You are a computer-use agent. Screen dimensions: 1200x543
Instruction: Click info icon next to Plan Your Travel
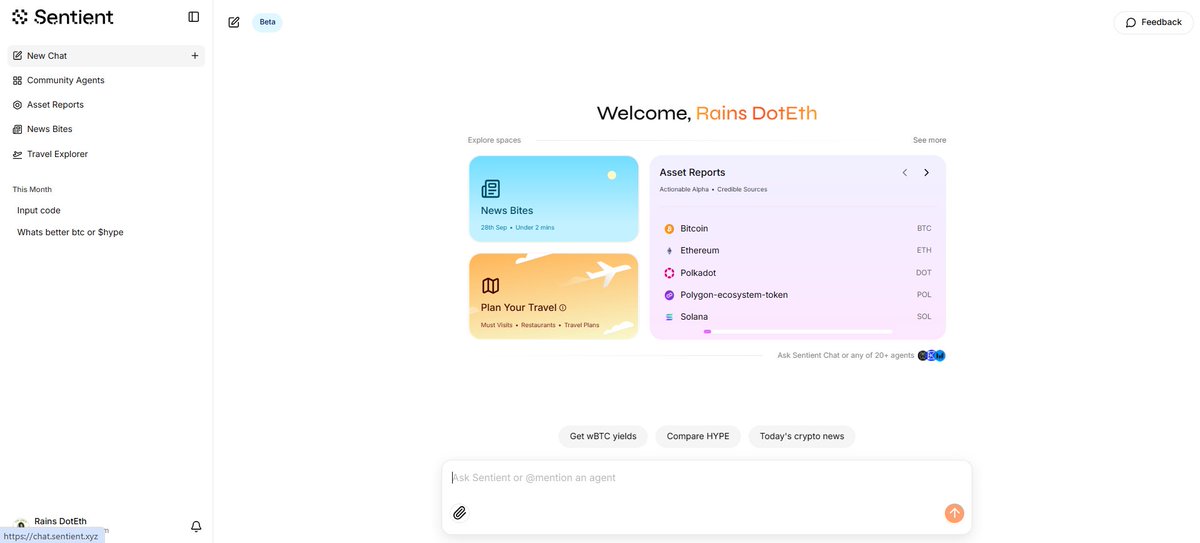point(563,308)
